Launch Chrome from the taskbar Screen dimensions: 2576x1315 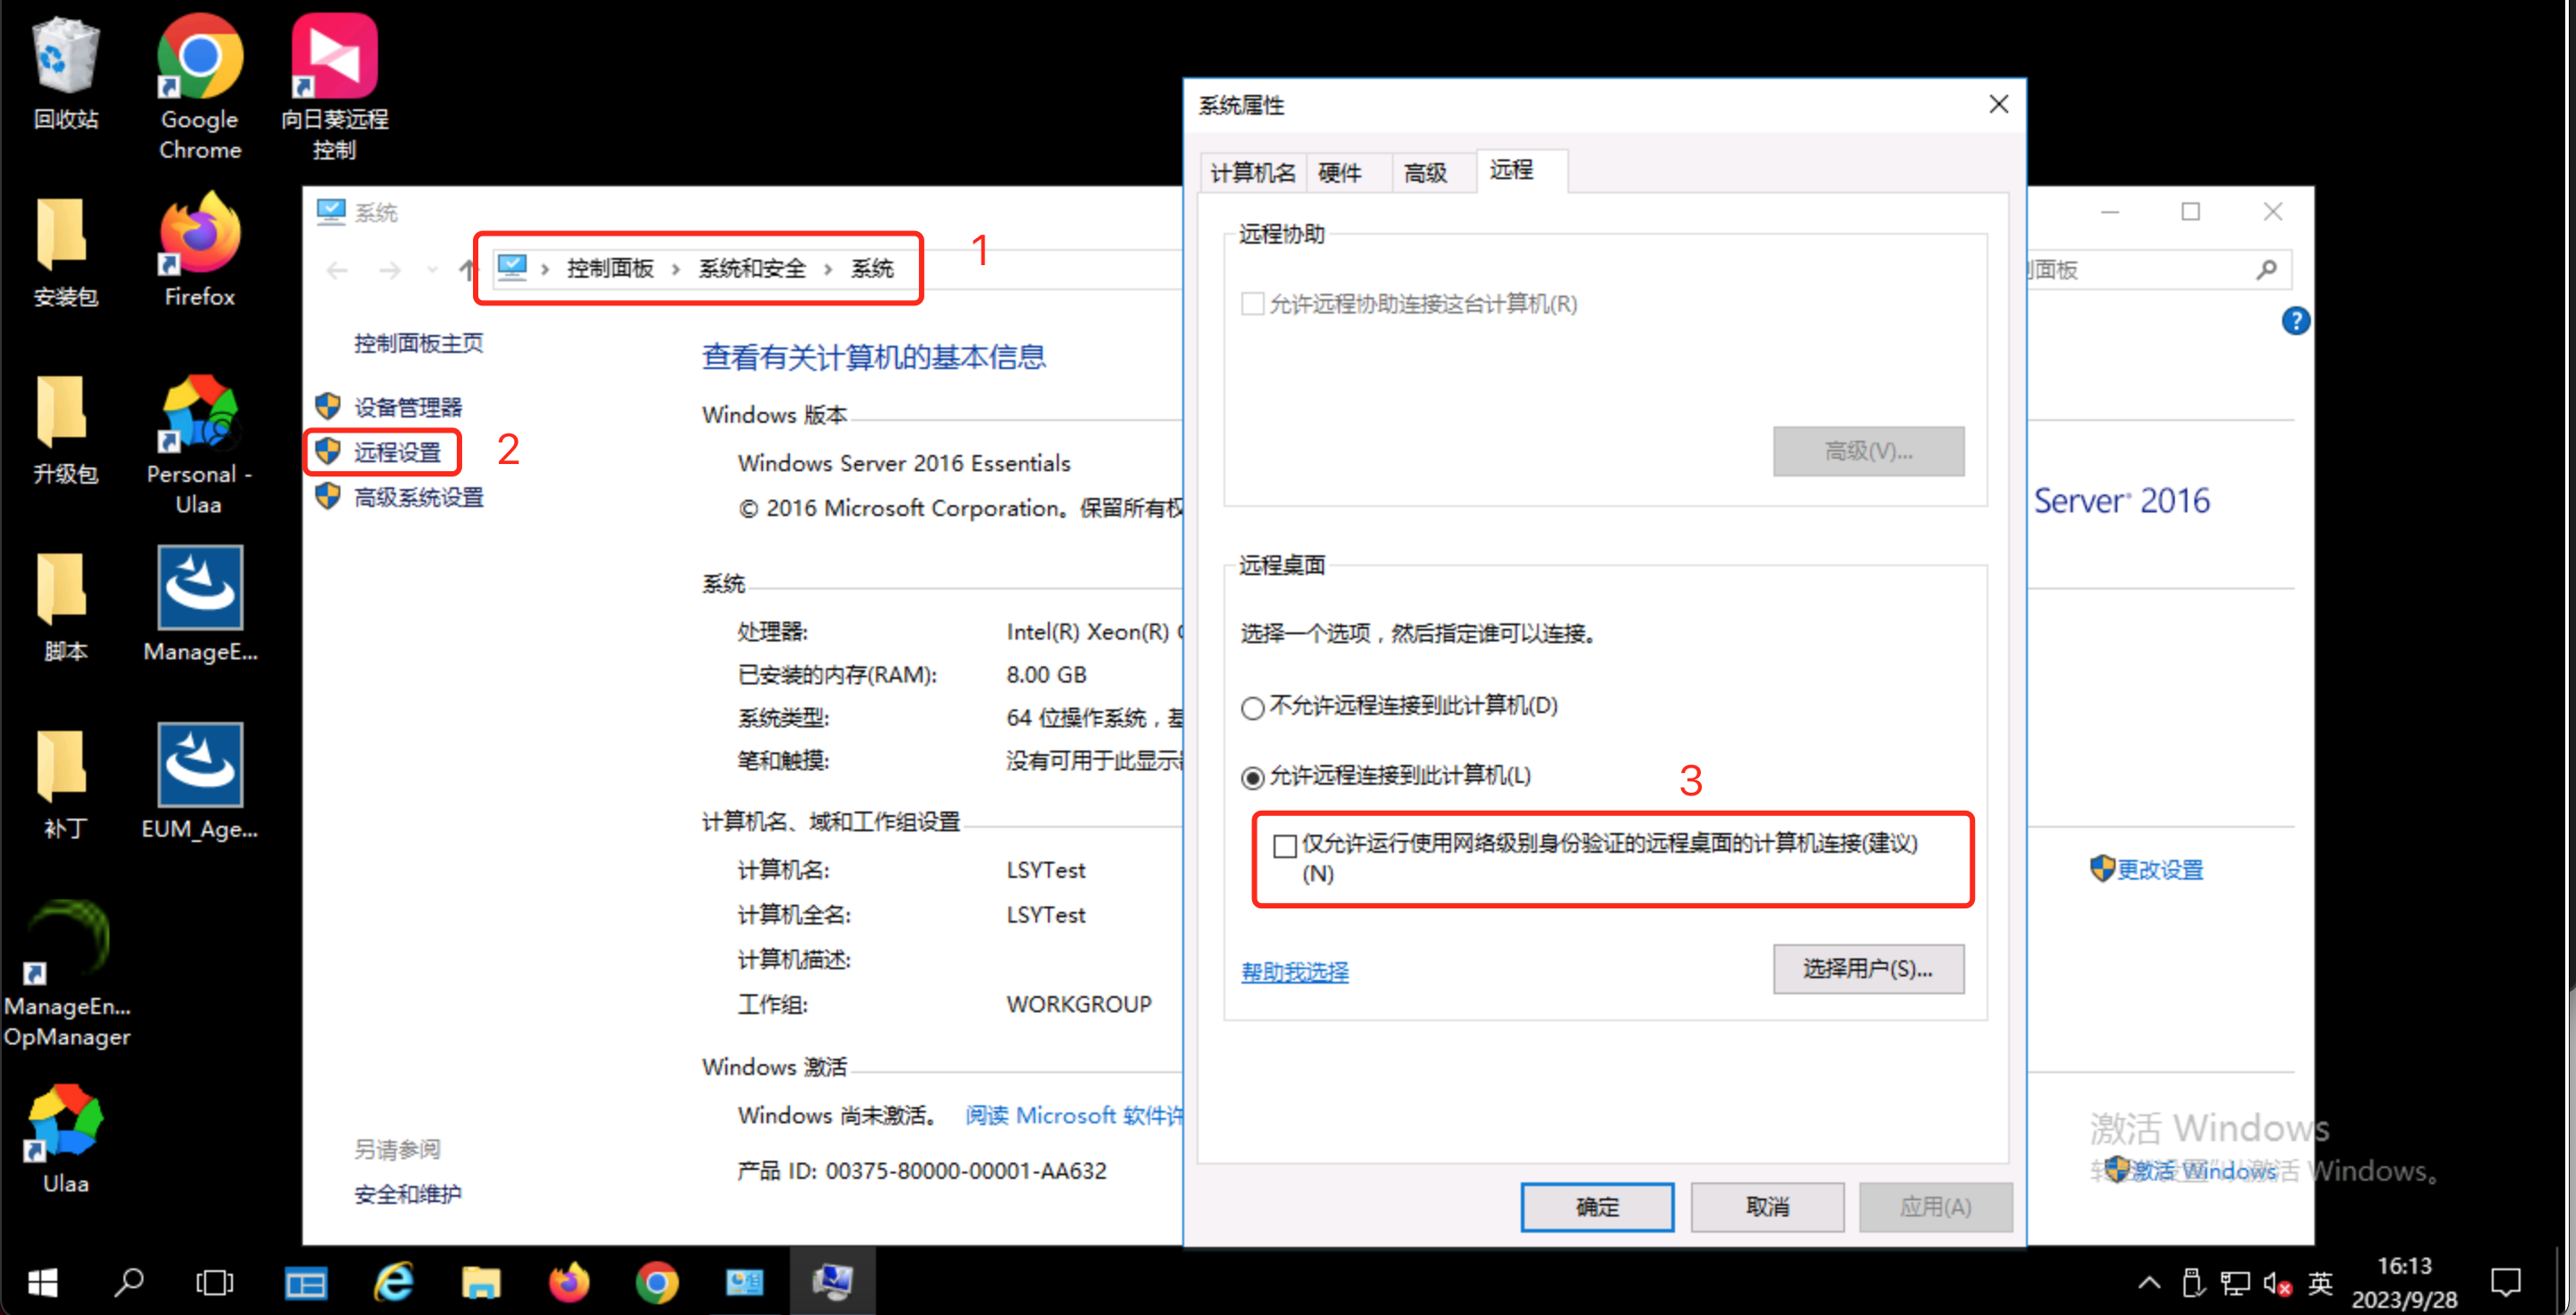click(657, 1282)
